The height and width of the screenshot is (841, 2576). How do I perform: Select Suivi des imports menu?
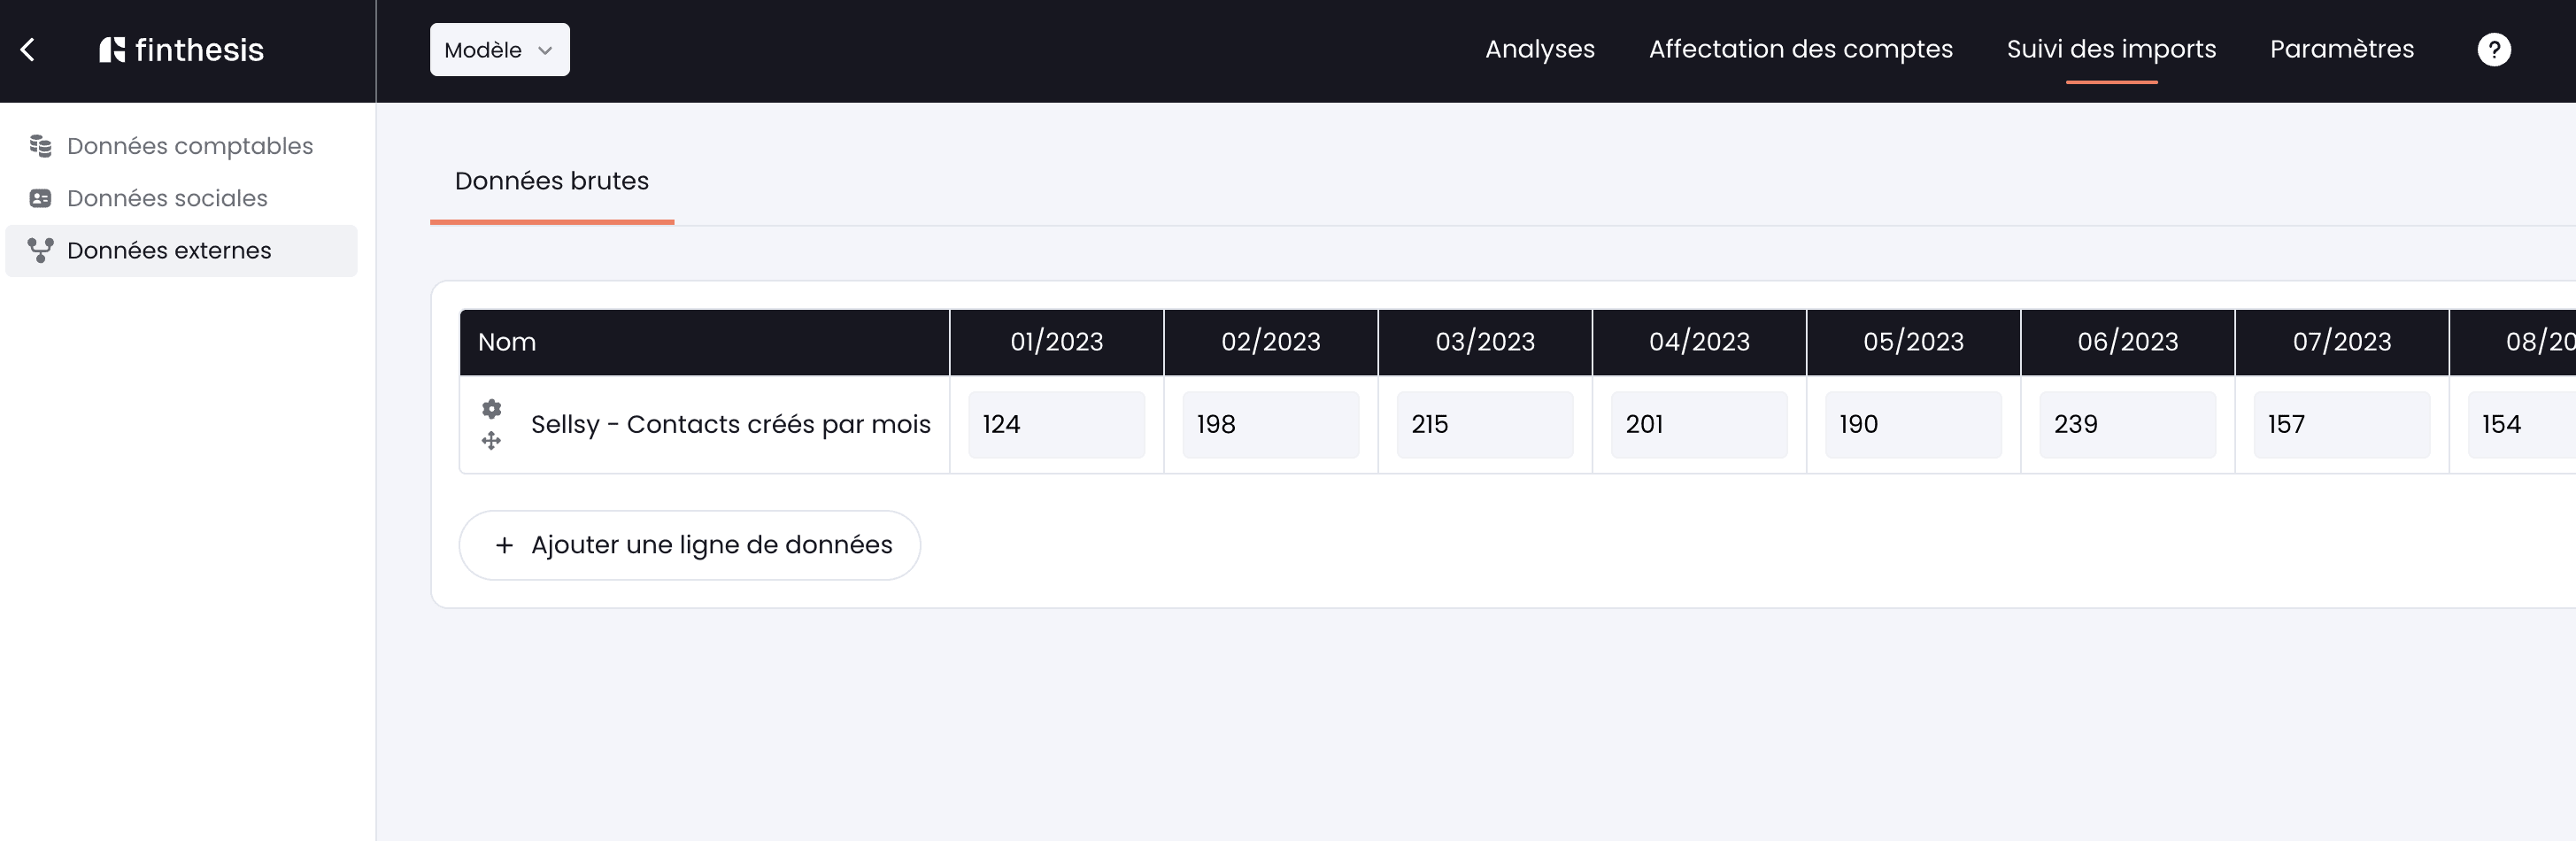(2111, 50)
